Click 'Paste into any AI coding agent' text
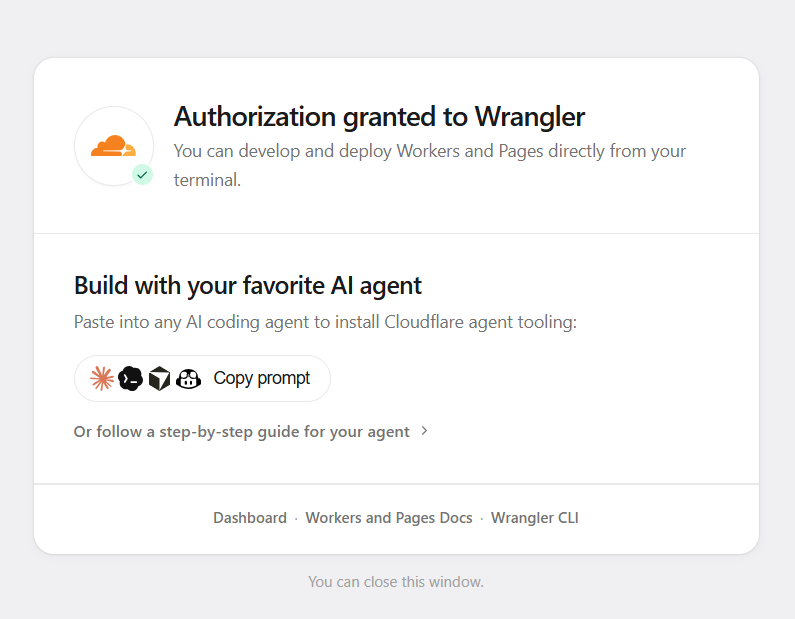The width and height of the screenshot is (795, 619). pos(326,322)
